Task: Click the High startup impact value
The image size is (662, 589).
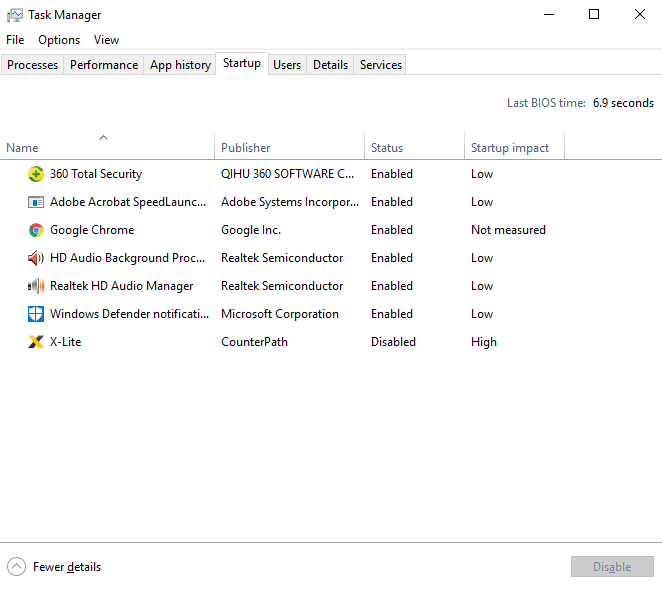Action: [x=484, y=342]
